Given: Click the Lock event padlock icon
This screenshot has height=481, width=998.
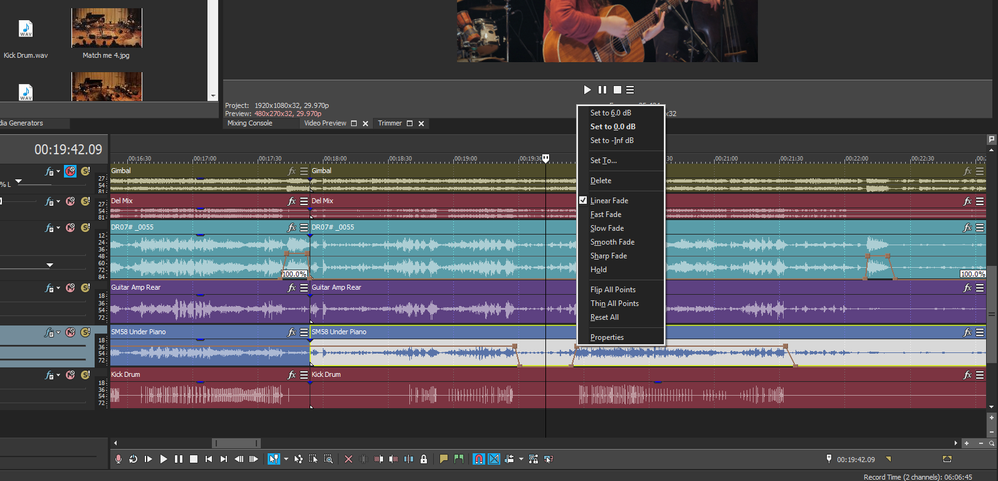Looking at the screenshot, I should 424,459.
